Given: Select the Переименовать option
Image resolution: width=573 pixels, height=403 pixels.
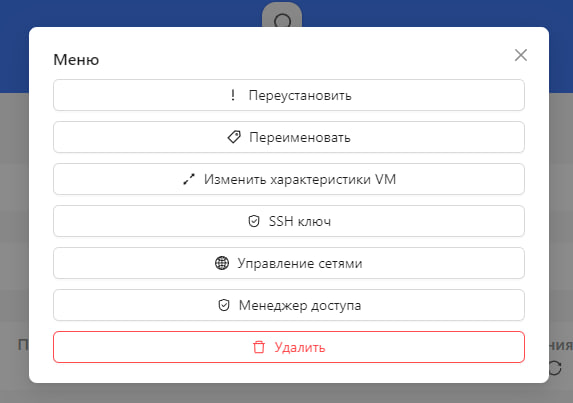Looking at the screenshot, I should pyautogui.click(x=289, y=137).
